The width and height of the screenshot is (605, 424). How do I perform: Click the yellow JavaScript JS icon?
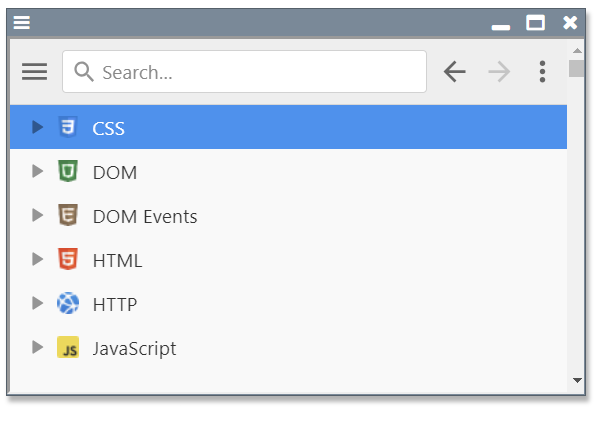[68, 348]
